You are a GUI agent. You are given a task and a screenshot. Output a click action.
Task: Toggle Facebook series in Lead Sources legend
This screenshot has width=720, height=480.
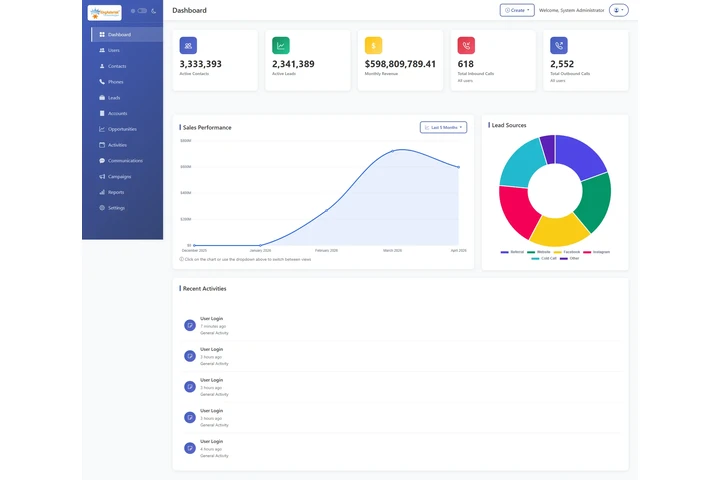point(567,252)
